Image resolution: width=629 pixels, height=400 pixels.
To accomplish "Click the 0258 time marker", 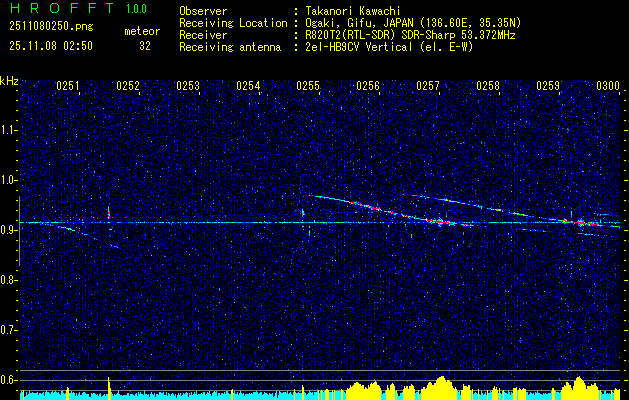I will tap(488, 86).
